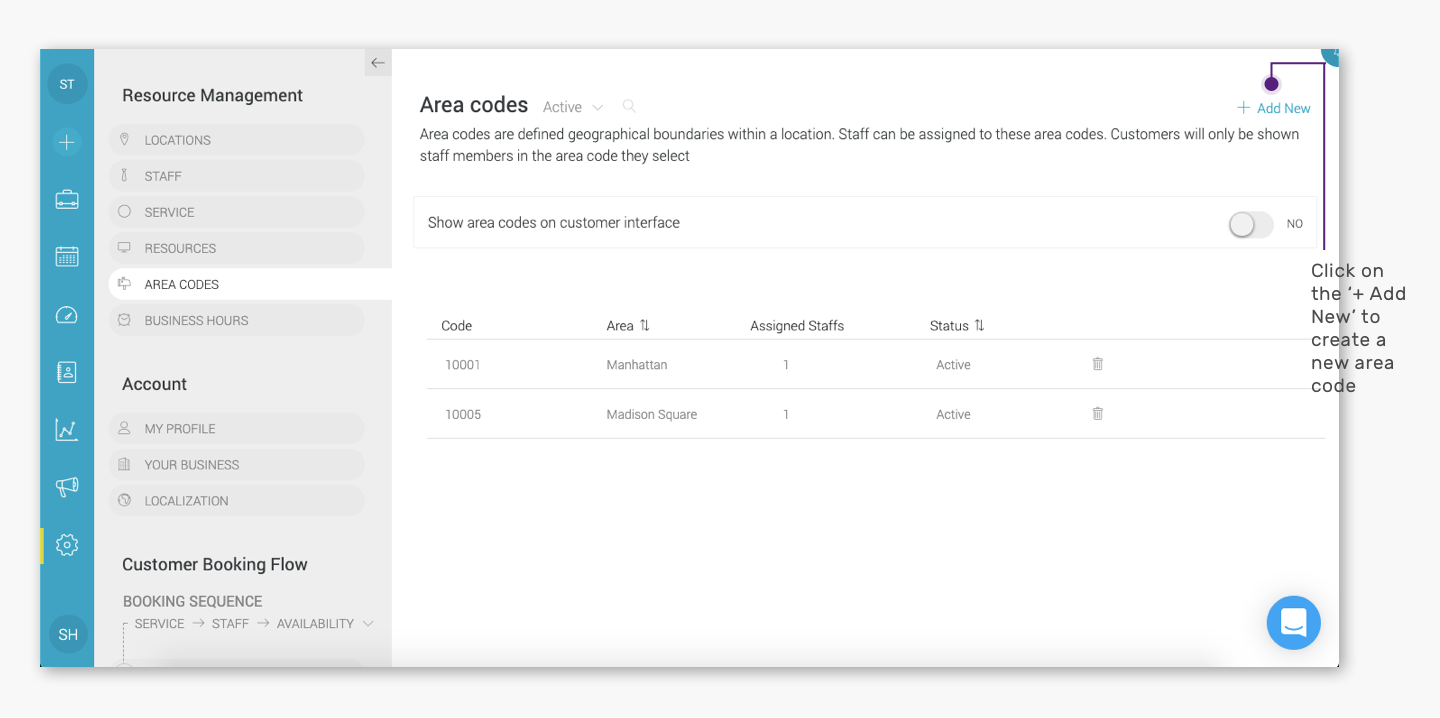The width and height of the screenshot is (1440, 718).
Task: Click the ST avatar in the sidebar
Action: point(67,84)
